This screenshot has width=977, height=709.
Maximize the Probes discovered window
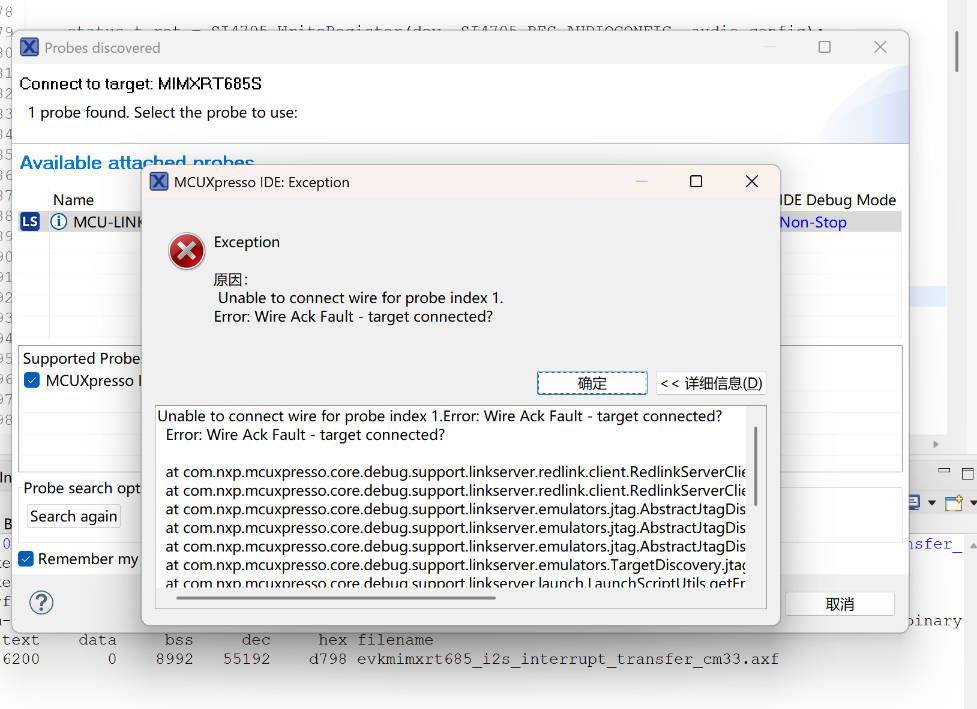tap(824, 47)
